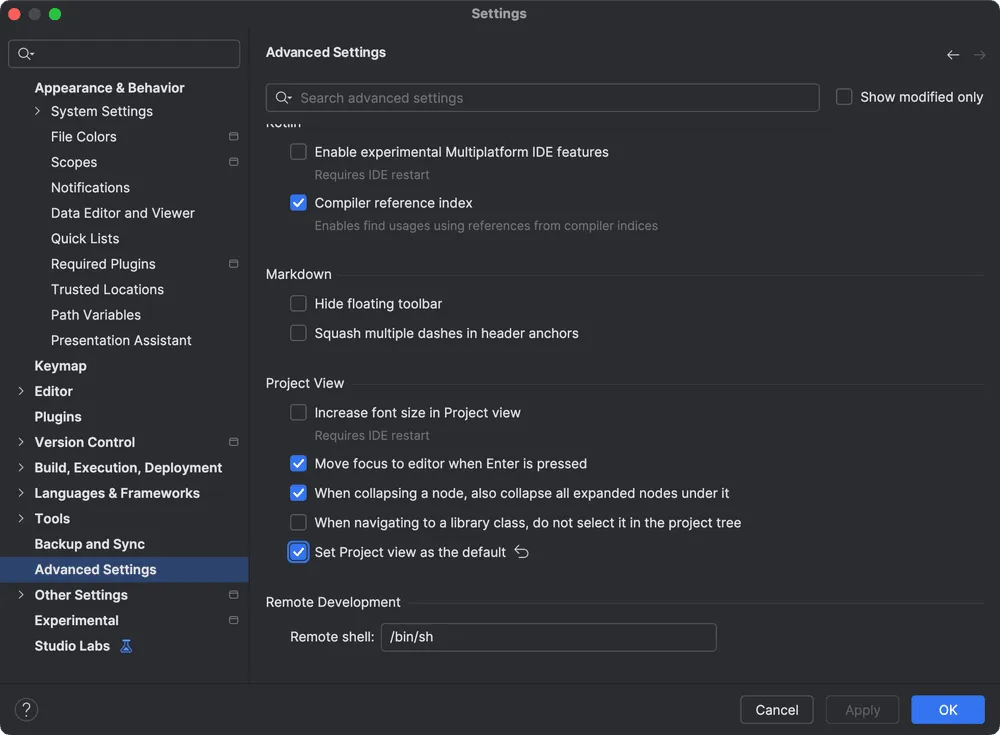Viewport: 1000px width, 735px height.
Task: Check 'Show modified only'
Action: pos(844,96)
